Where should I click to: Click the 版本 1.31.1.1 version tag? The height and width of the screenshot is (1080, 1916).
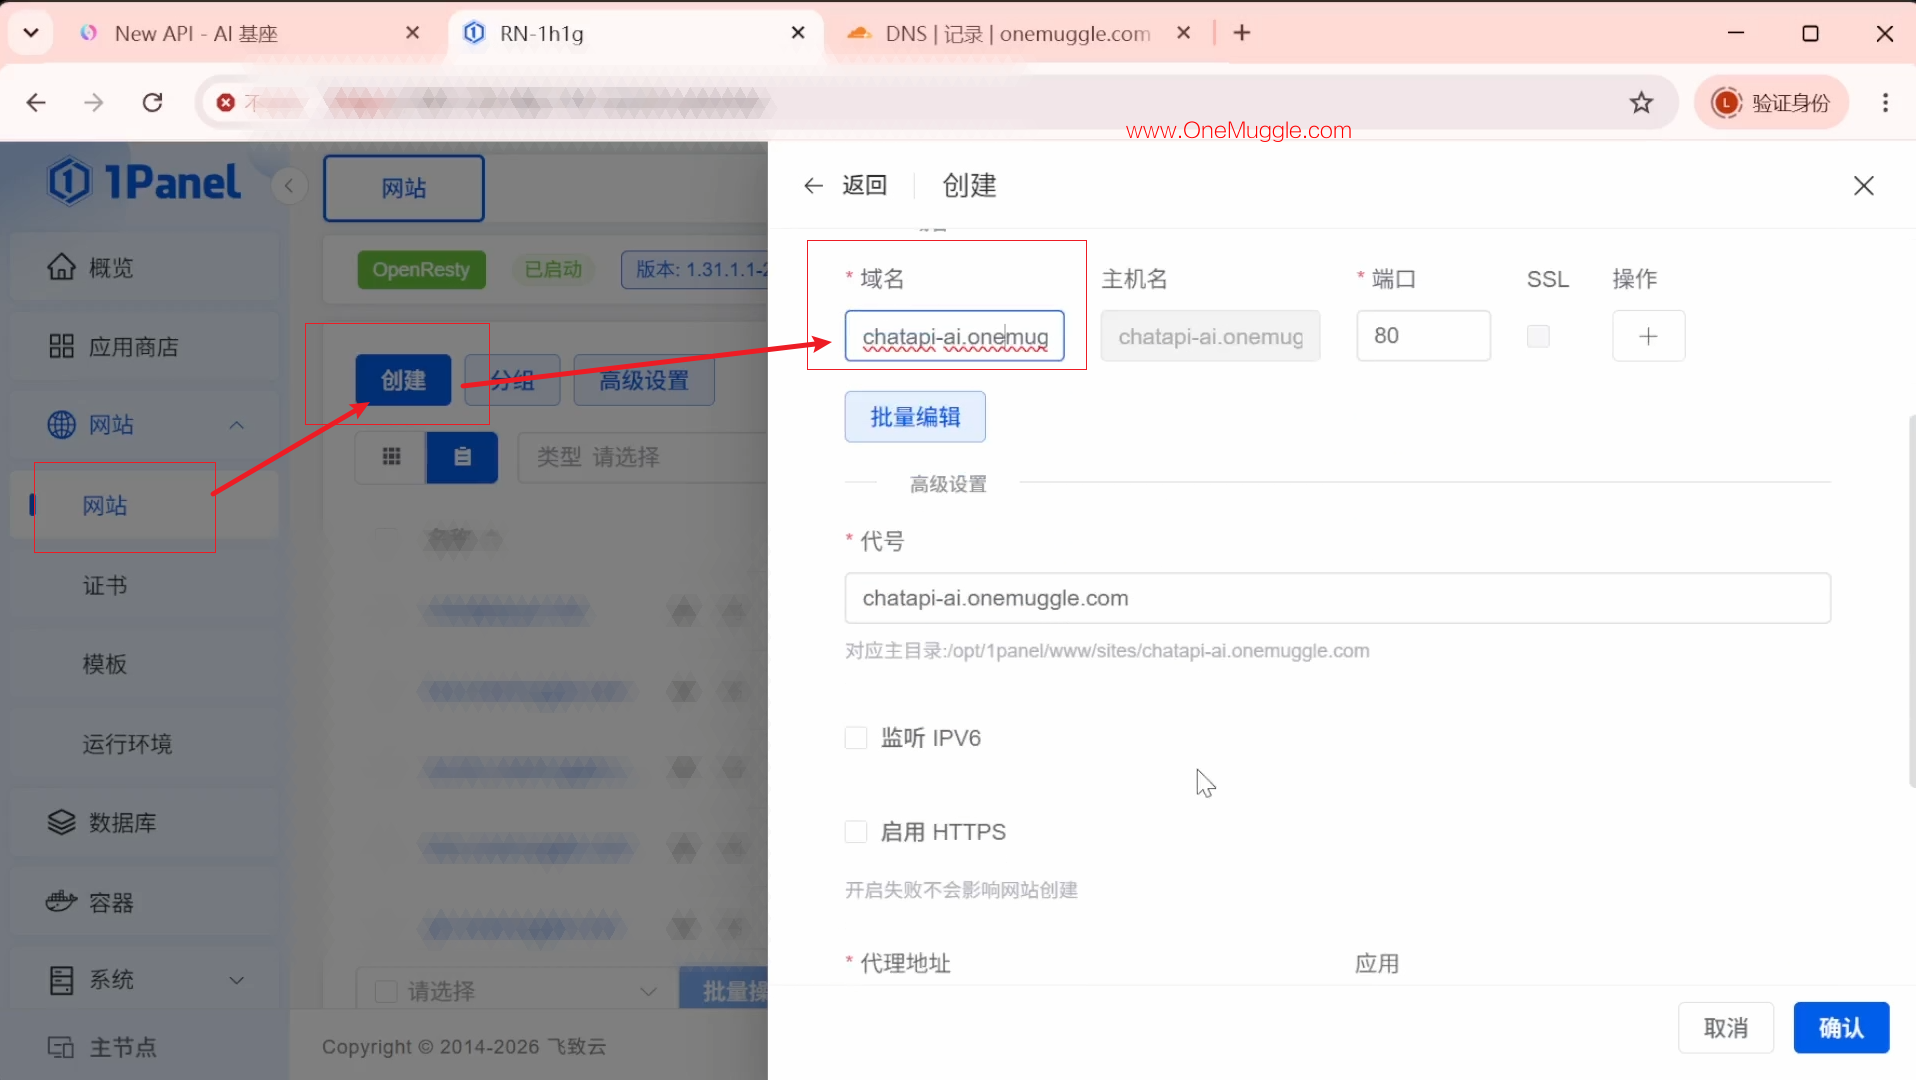pos(695,269)
